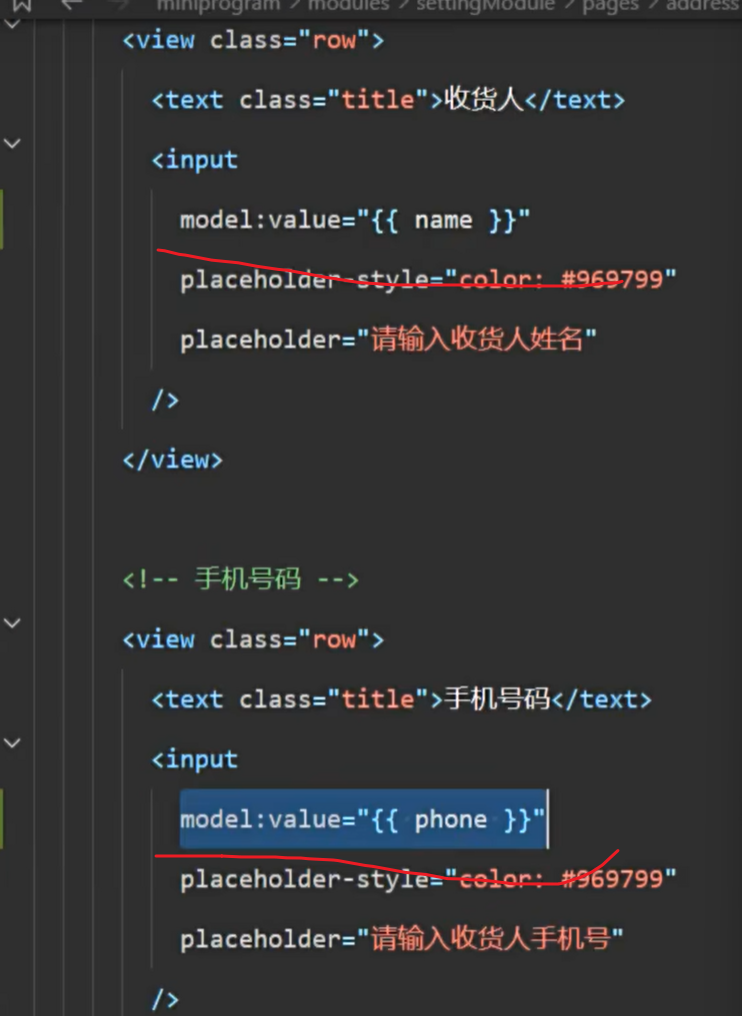Click the highlighted model:value phone line
The height and width of the screenshot is (1016, 742).
362,820
